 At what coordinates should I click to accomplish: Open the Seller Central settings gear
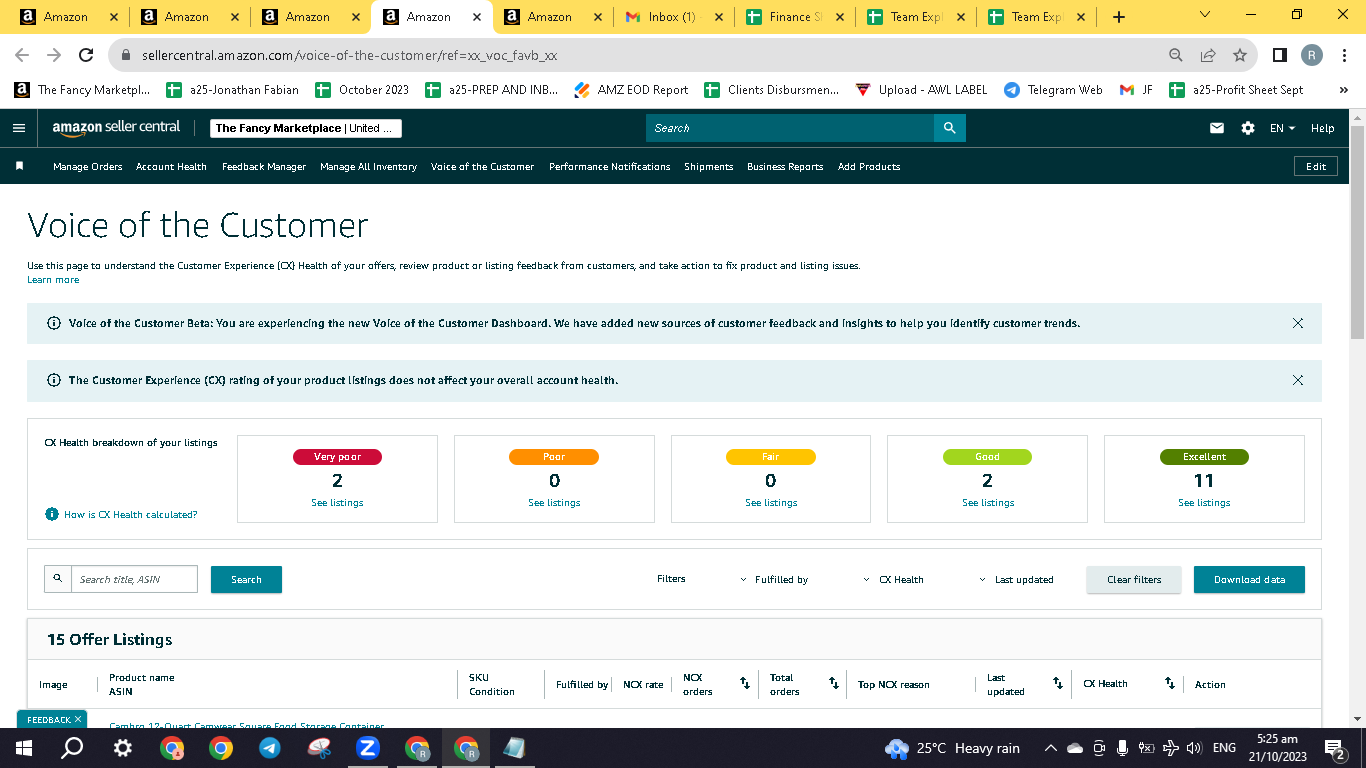tap(1248, 128)
